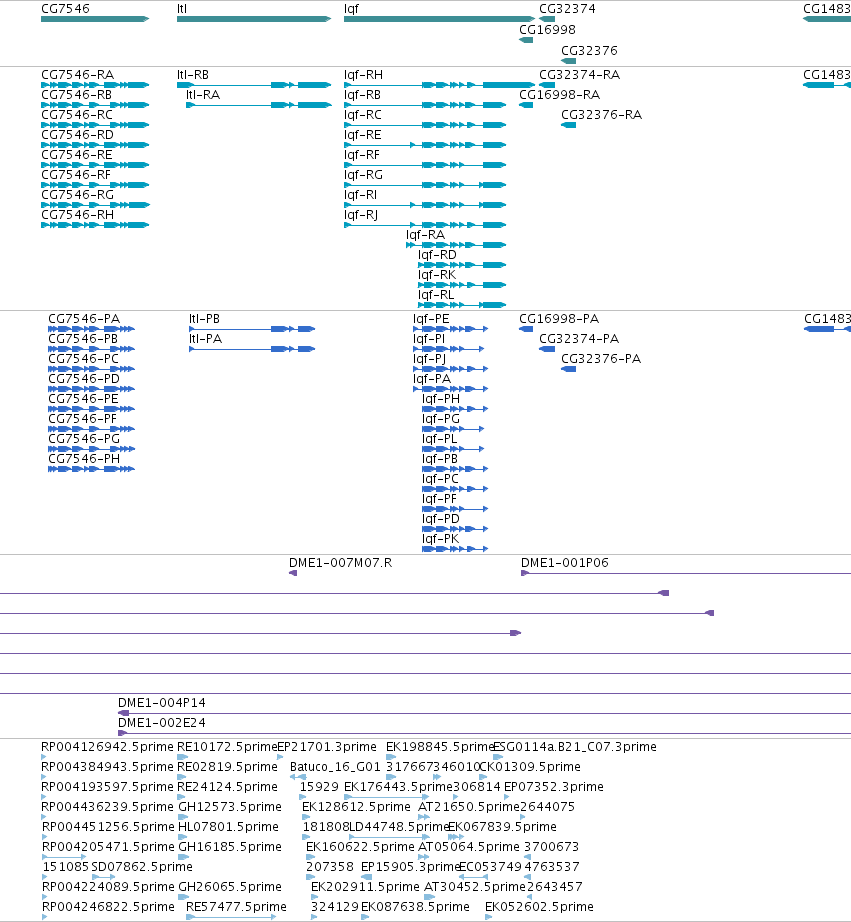Click EST RP004246822.5prime

tap(108, 907)
